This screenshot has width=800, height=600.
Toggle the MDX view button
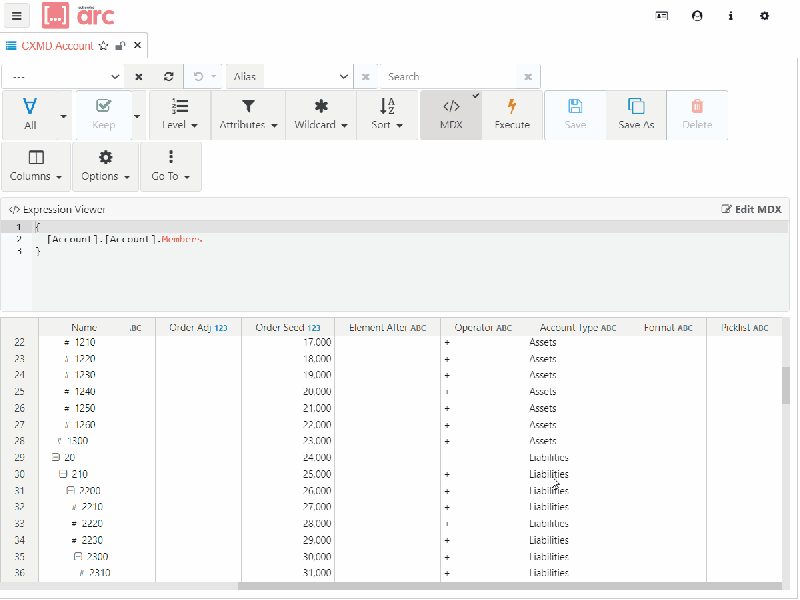451,115
